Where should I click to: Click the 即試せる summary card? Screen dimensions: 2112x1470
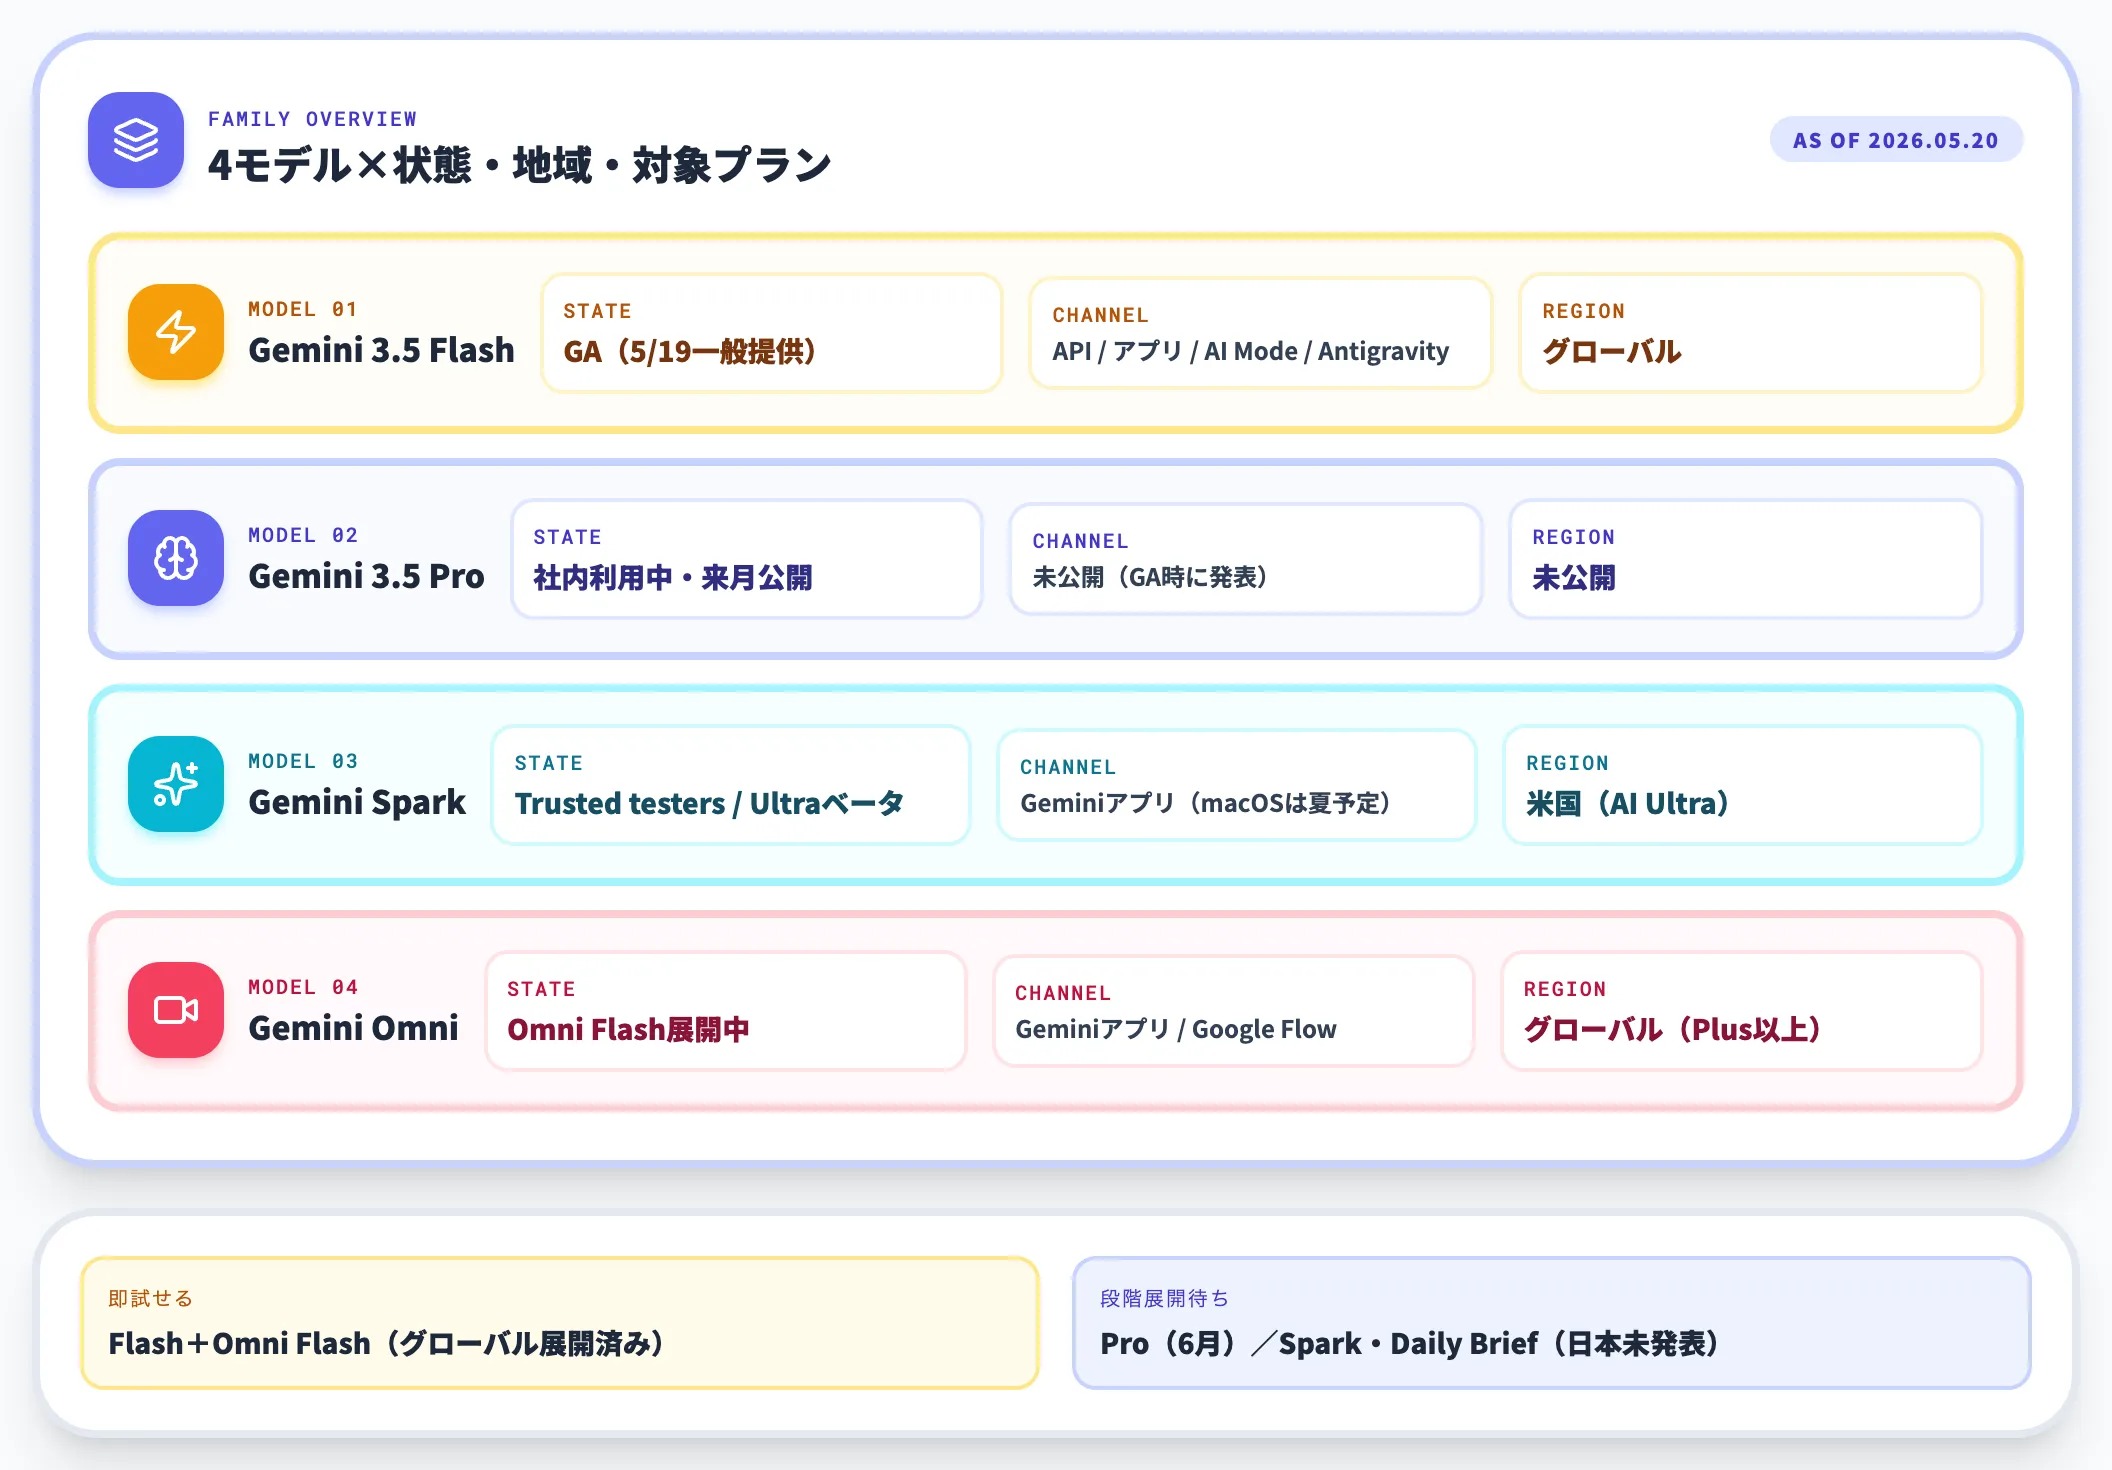560,1322
